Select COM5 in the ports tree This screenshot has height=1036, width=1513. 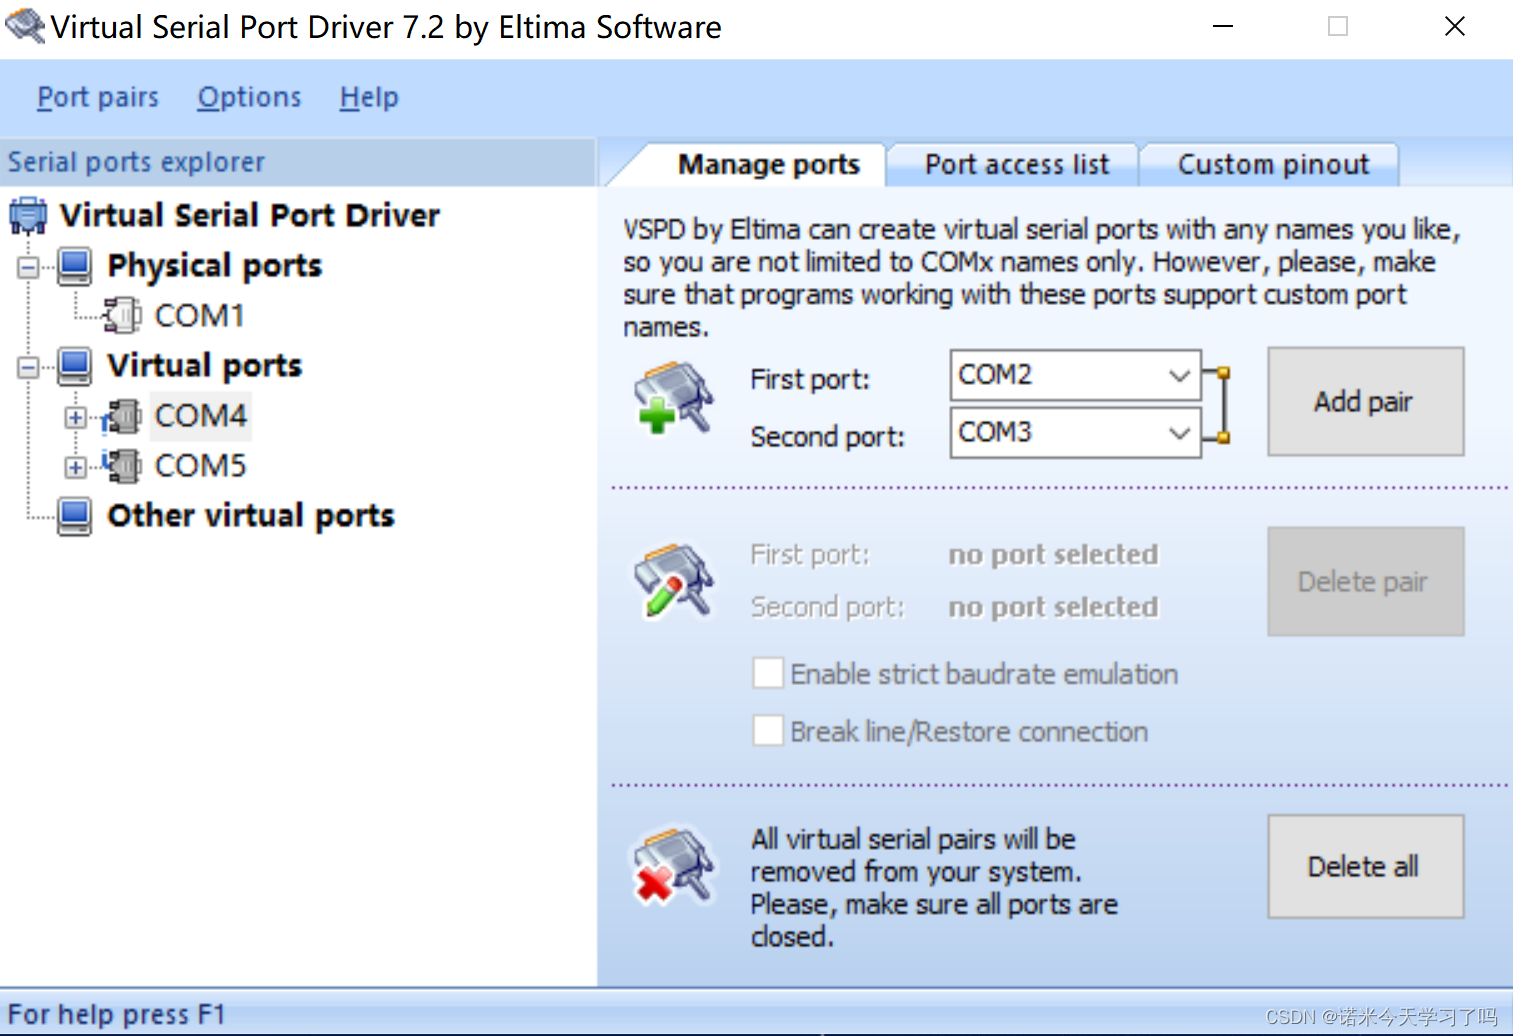click(201, 466)
